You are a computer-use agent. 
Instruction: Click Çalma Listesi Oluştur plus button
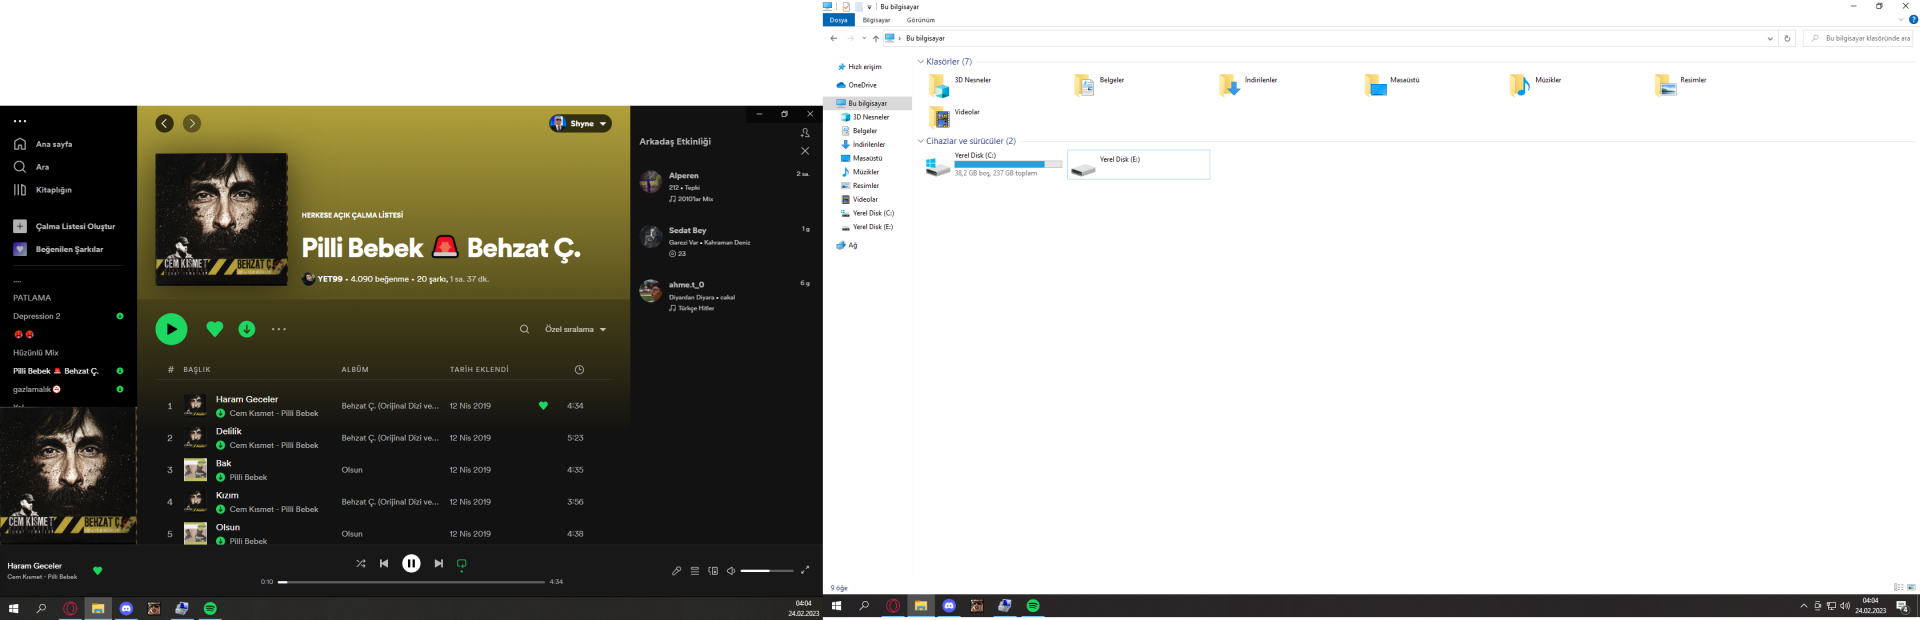point(19,226)
